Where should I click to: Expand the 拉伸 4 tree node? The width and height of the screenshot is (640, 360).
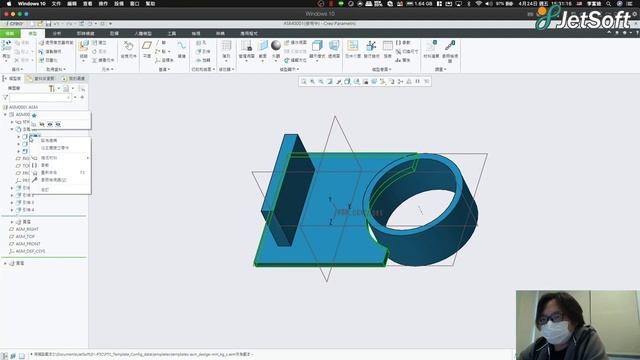tap(12, 210)
